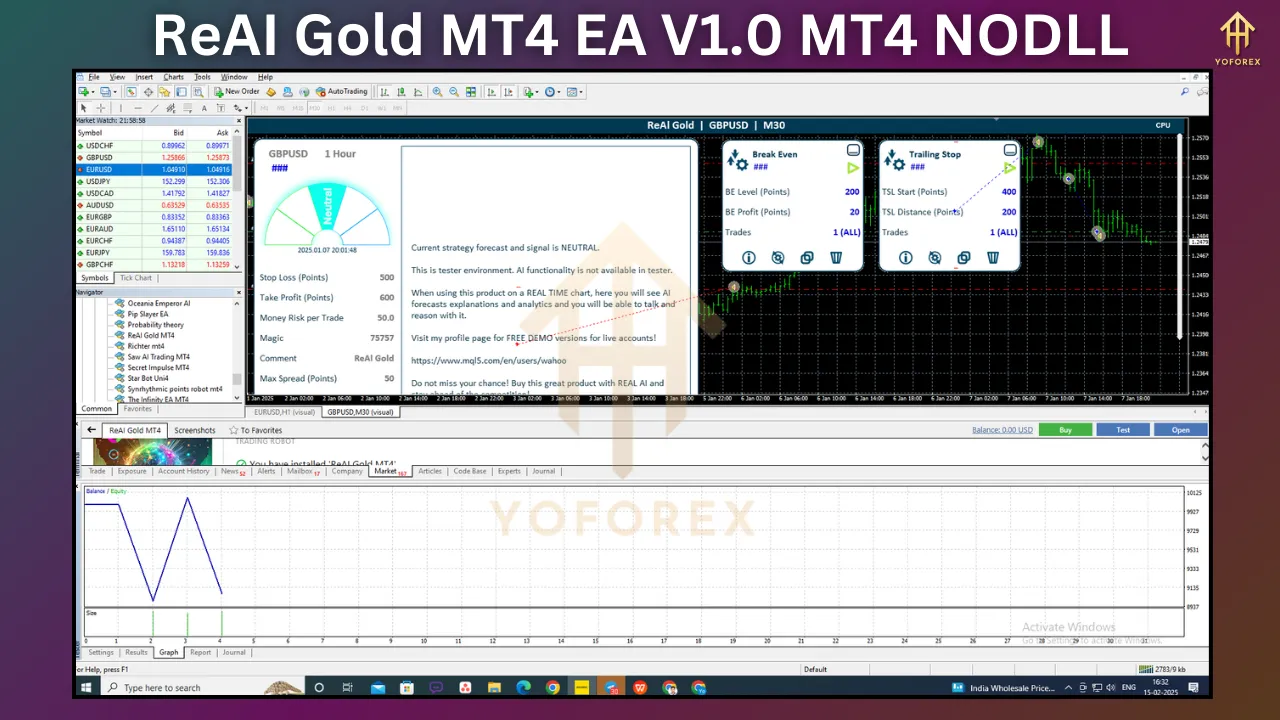
Task: Go back with the arrow button
Action: 90,430
